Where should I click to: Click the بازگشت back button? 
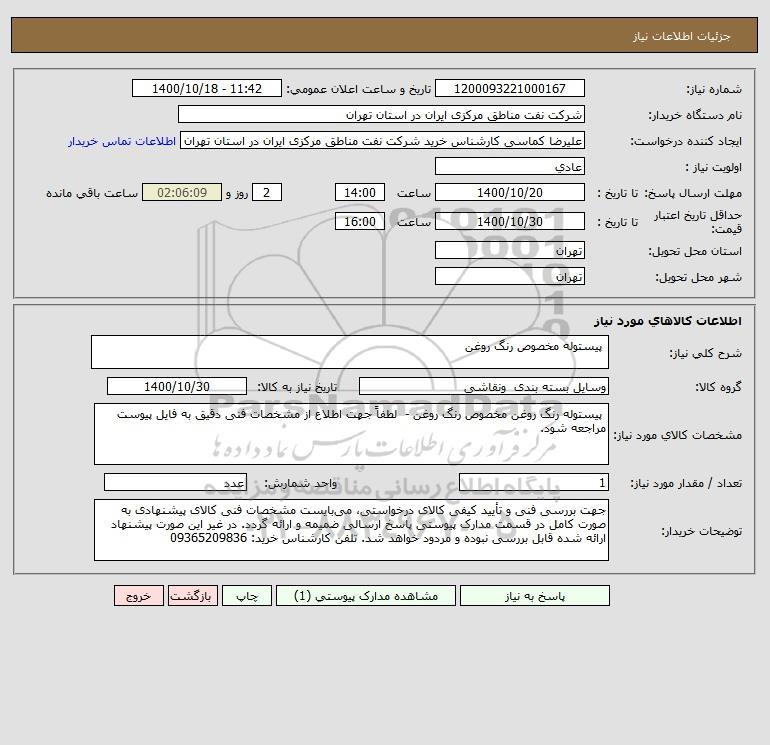pyautogui.click(x=192, y=596)
